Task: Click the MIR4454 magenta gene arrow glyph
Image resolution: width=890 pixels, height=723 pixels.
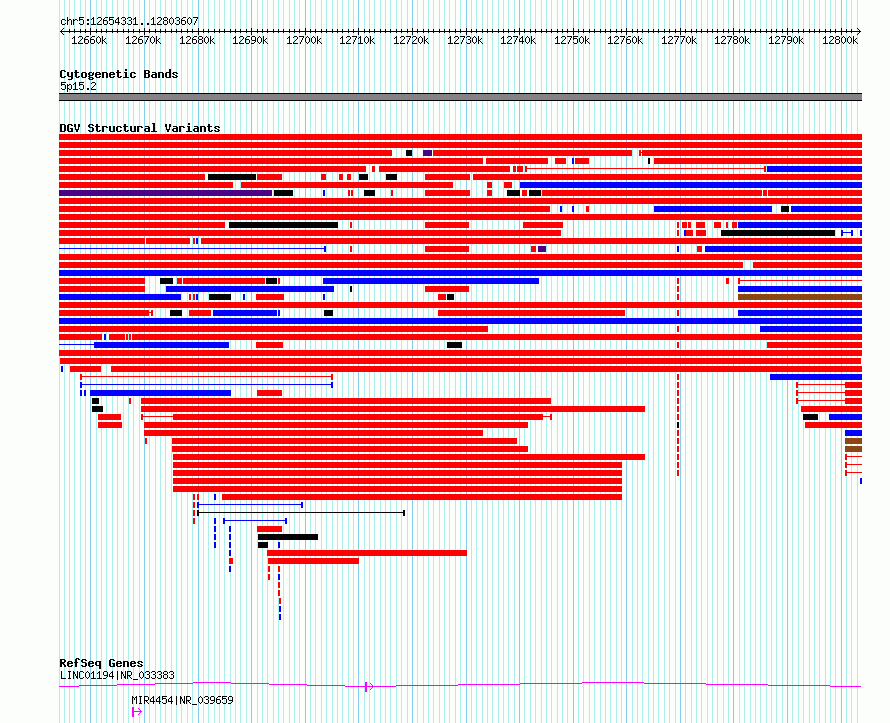Action: click(x=137, y=712)
